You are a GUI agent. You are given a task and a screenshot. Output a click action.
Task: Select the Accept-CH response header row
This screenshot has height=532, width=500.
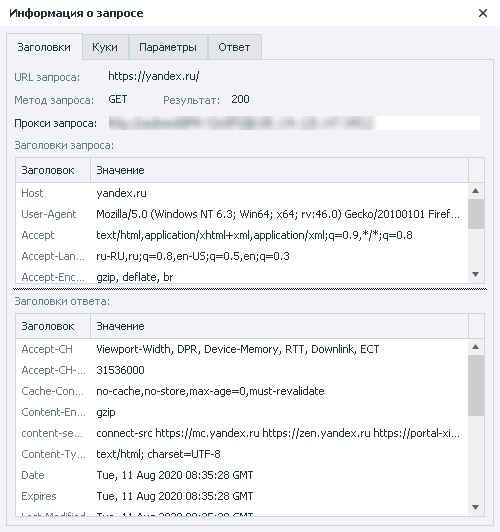(x=242, y=349)
